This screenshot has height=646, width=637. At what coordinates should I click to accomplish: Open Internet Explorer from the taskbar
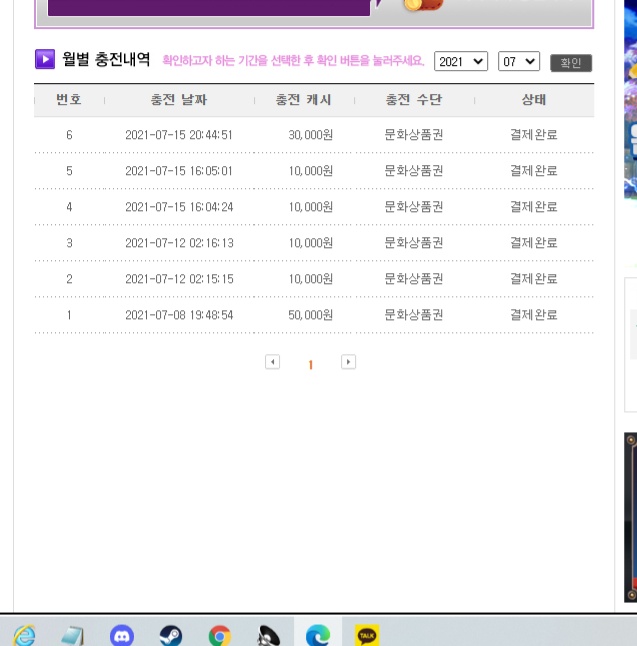pos(24,635)
